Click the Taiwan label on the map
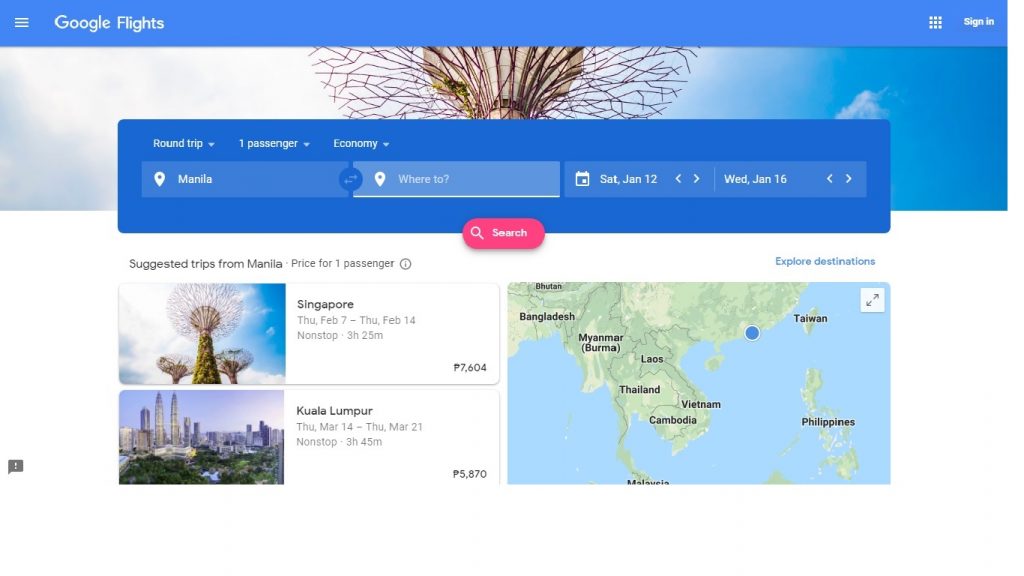Image resolution: width=1024 pixels, height=576 pixels. pos(810,319)
